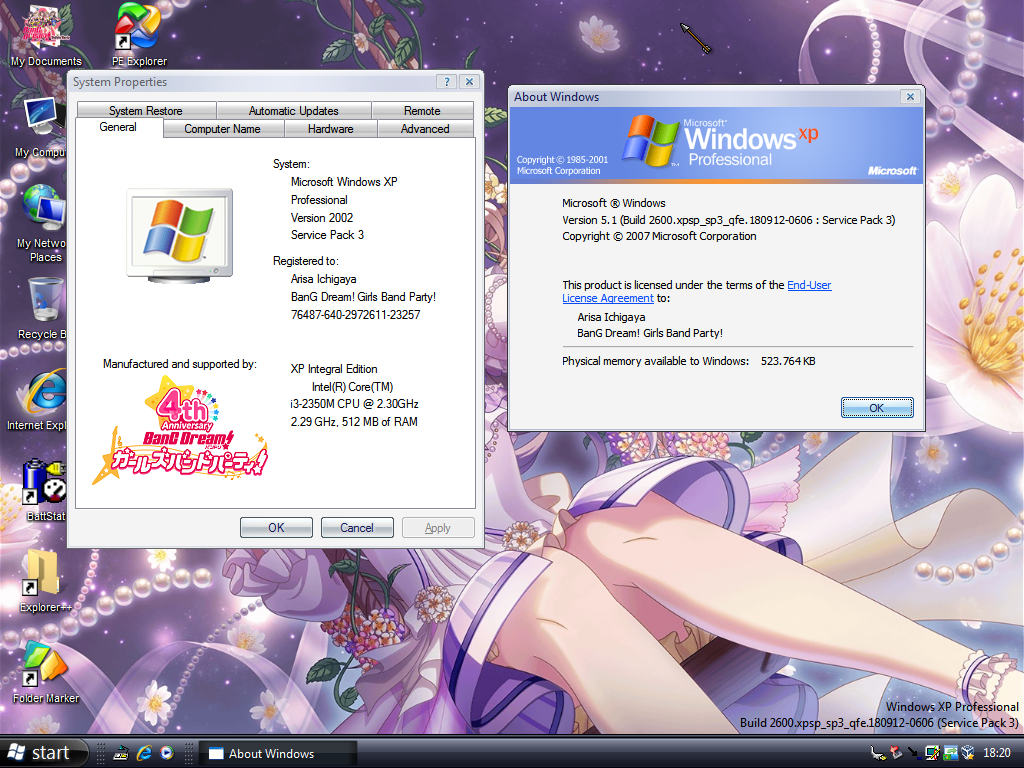Click Windows monitor logo in System Properties
Screen dimensions: 1024x768
(x=180, y=235)
